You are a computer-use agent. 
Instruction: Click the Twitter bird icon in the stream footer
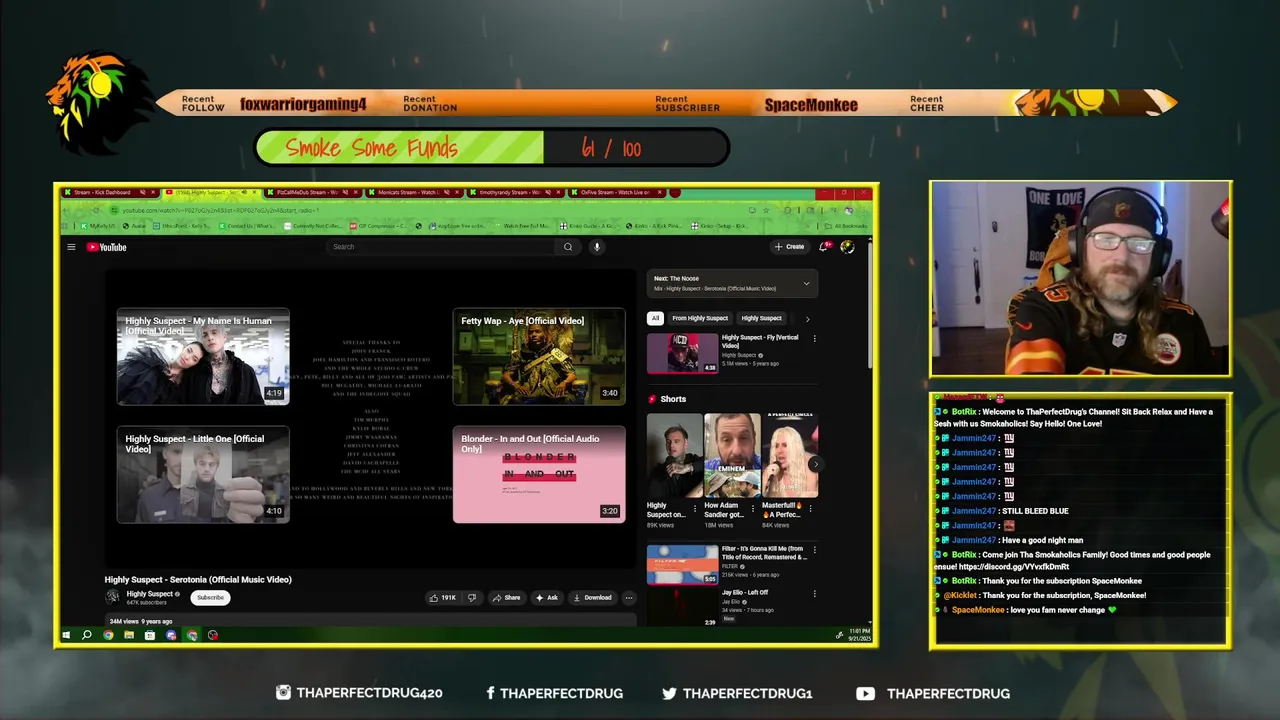coord(669,693)
